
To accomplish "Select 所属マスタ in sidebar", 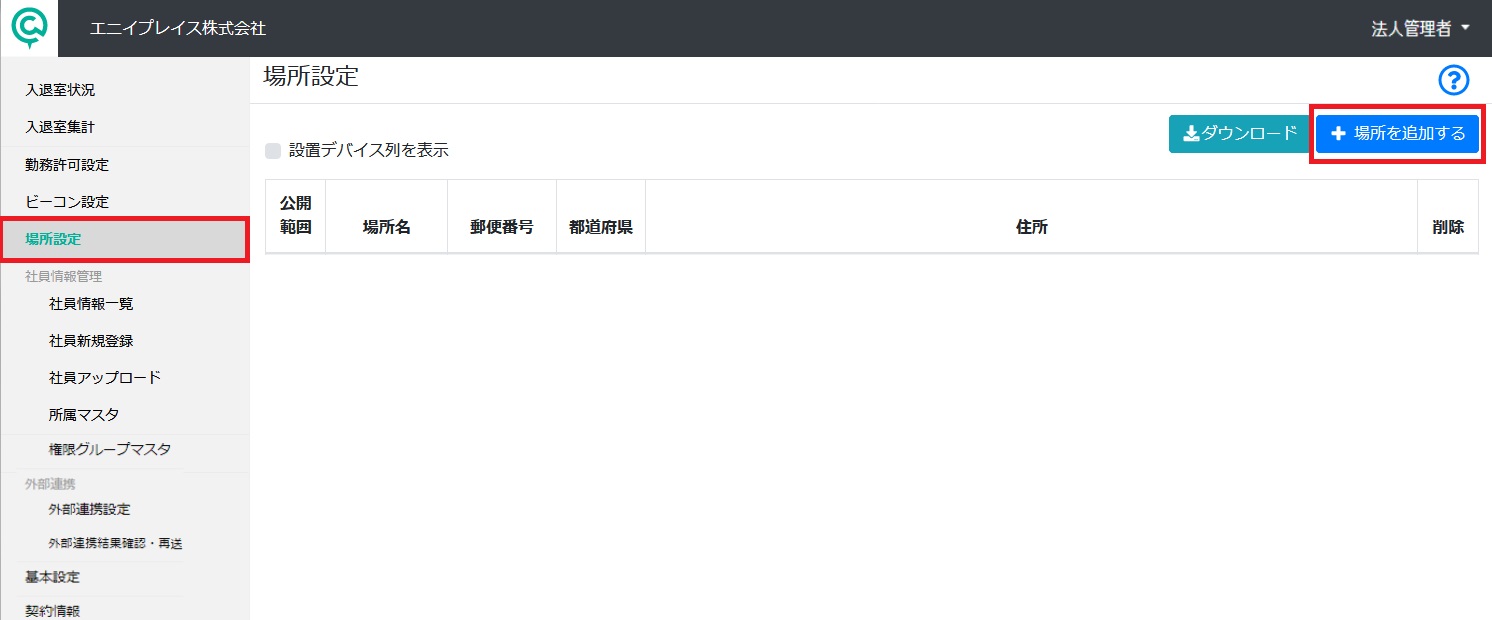I will (x=84, y=415).
